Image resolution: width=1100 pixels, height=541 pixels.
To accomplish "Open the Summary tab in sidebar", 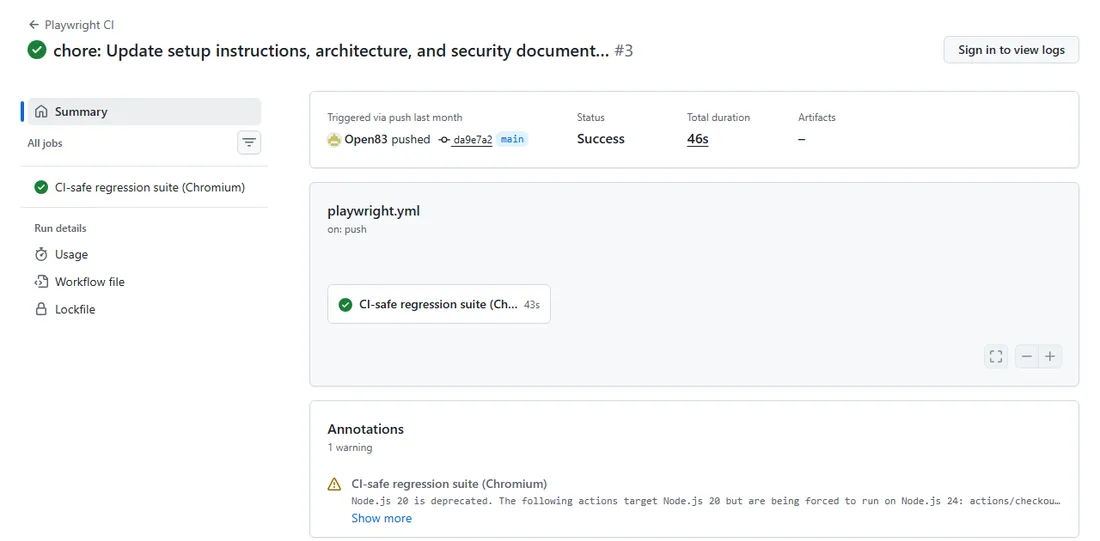I will tap(144, 112).
